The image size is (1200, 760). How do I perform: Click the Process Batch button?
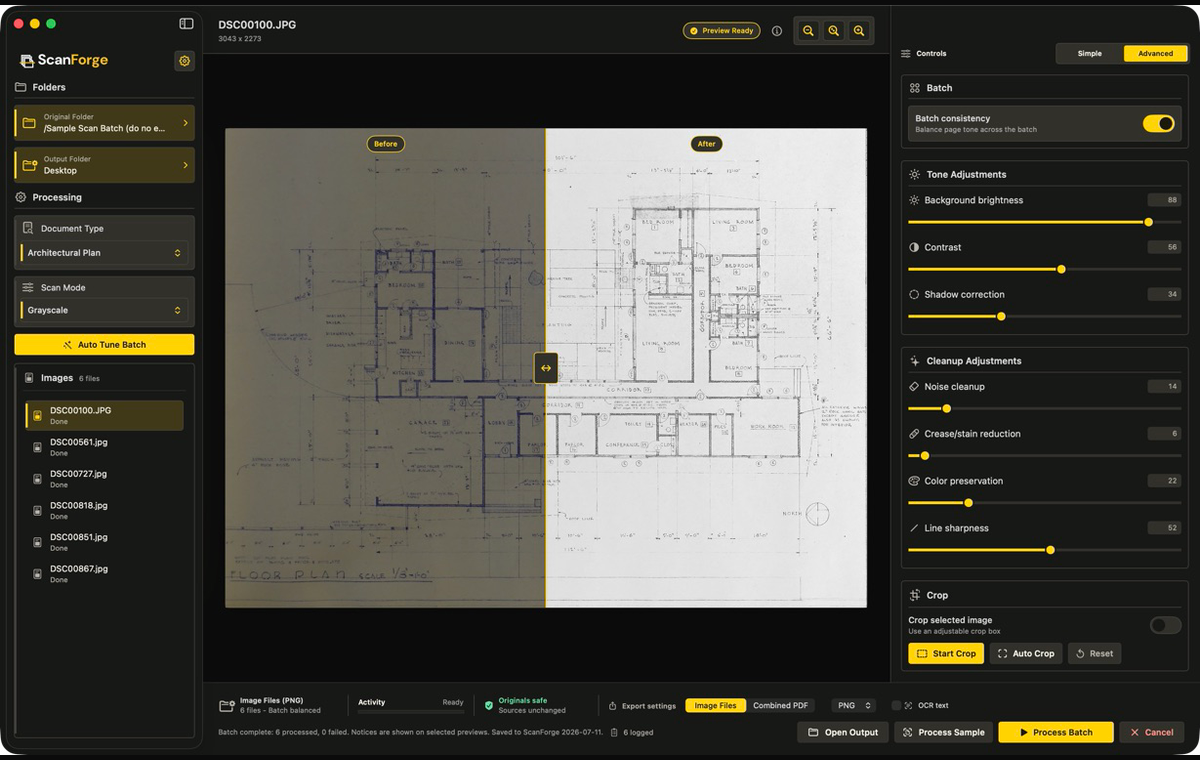click(x=1055, y=732)
